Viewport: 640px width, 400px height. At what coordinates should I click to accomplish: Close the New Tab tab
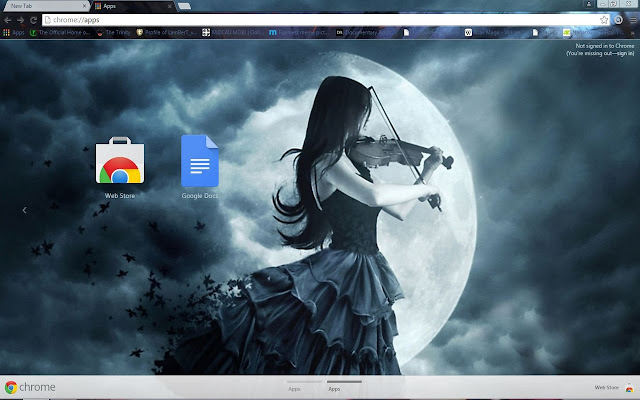[x=84, y=6]
